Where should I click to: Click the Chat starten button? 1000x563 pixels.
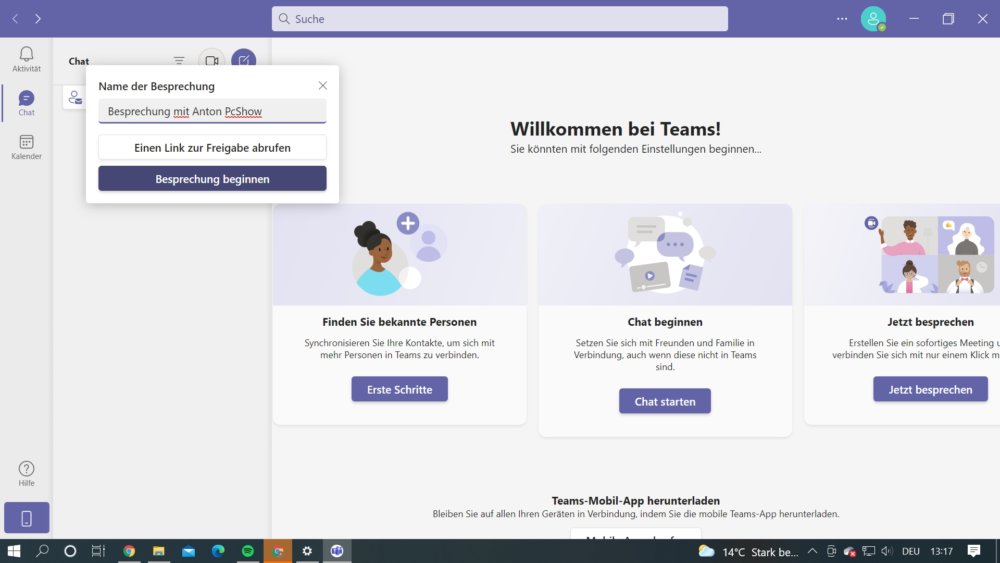(x=665, y=401)
